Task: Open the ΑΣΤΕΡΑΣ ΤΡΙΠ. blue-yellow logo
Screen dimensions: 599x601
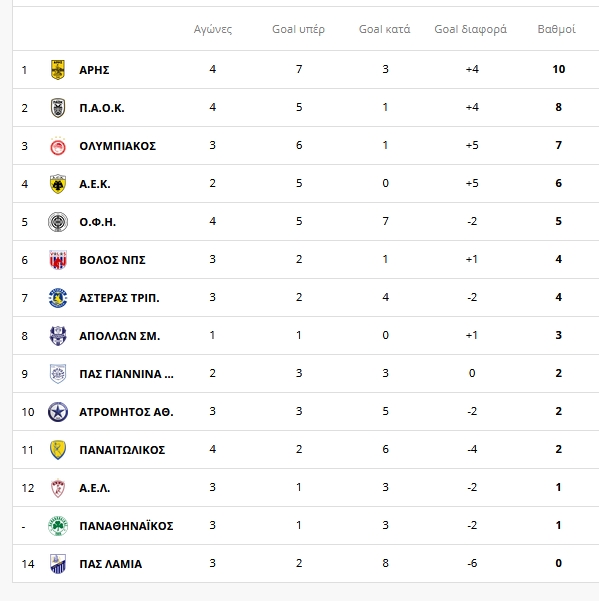Action: click(x=58, y=298)
